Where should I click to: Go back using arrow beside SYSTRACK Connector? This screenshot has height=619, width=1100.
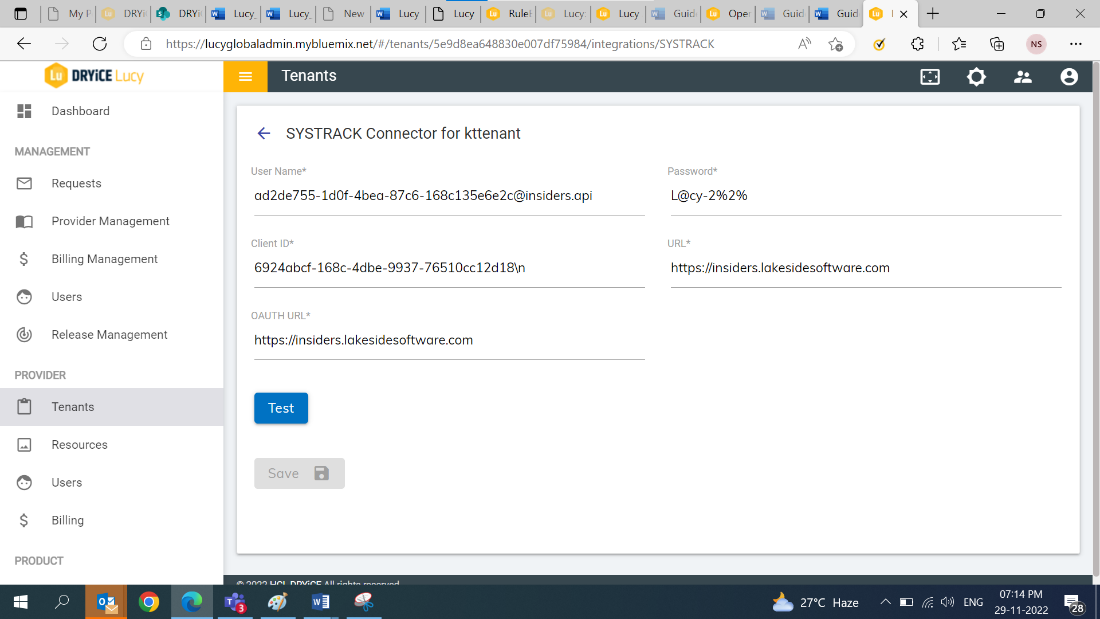[x=264, y=133]
